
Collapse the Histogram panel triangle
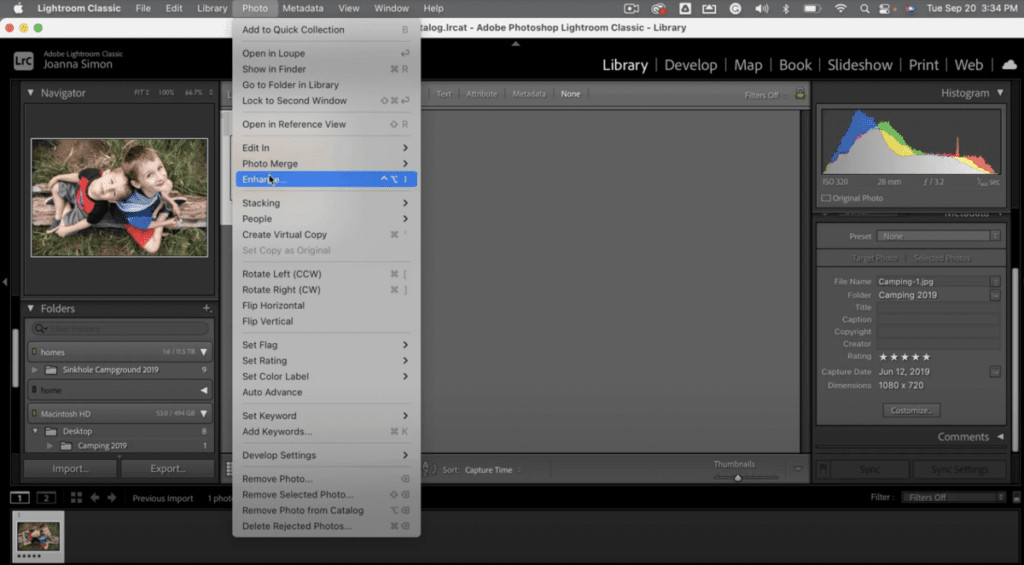tap(1000, 93)
